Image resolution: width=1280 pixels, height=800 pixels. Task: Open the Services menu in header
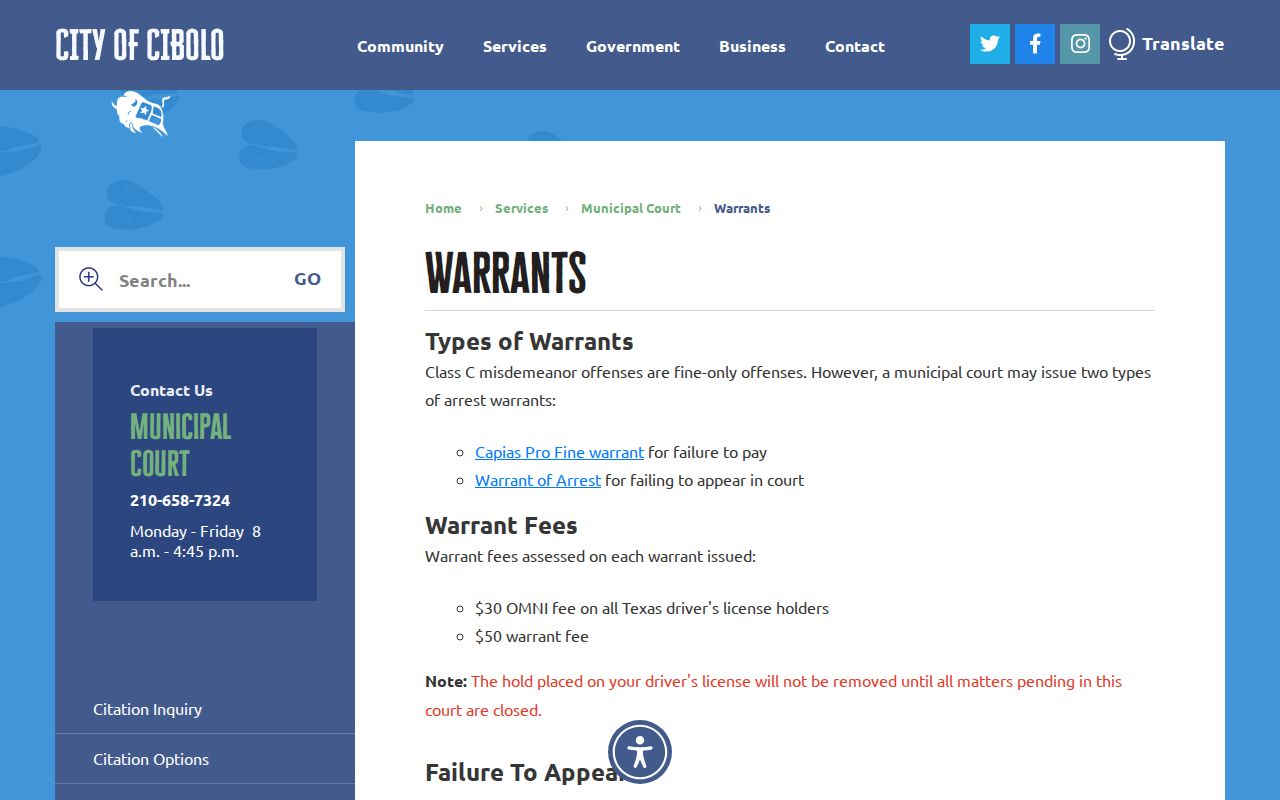coord(514,46)
